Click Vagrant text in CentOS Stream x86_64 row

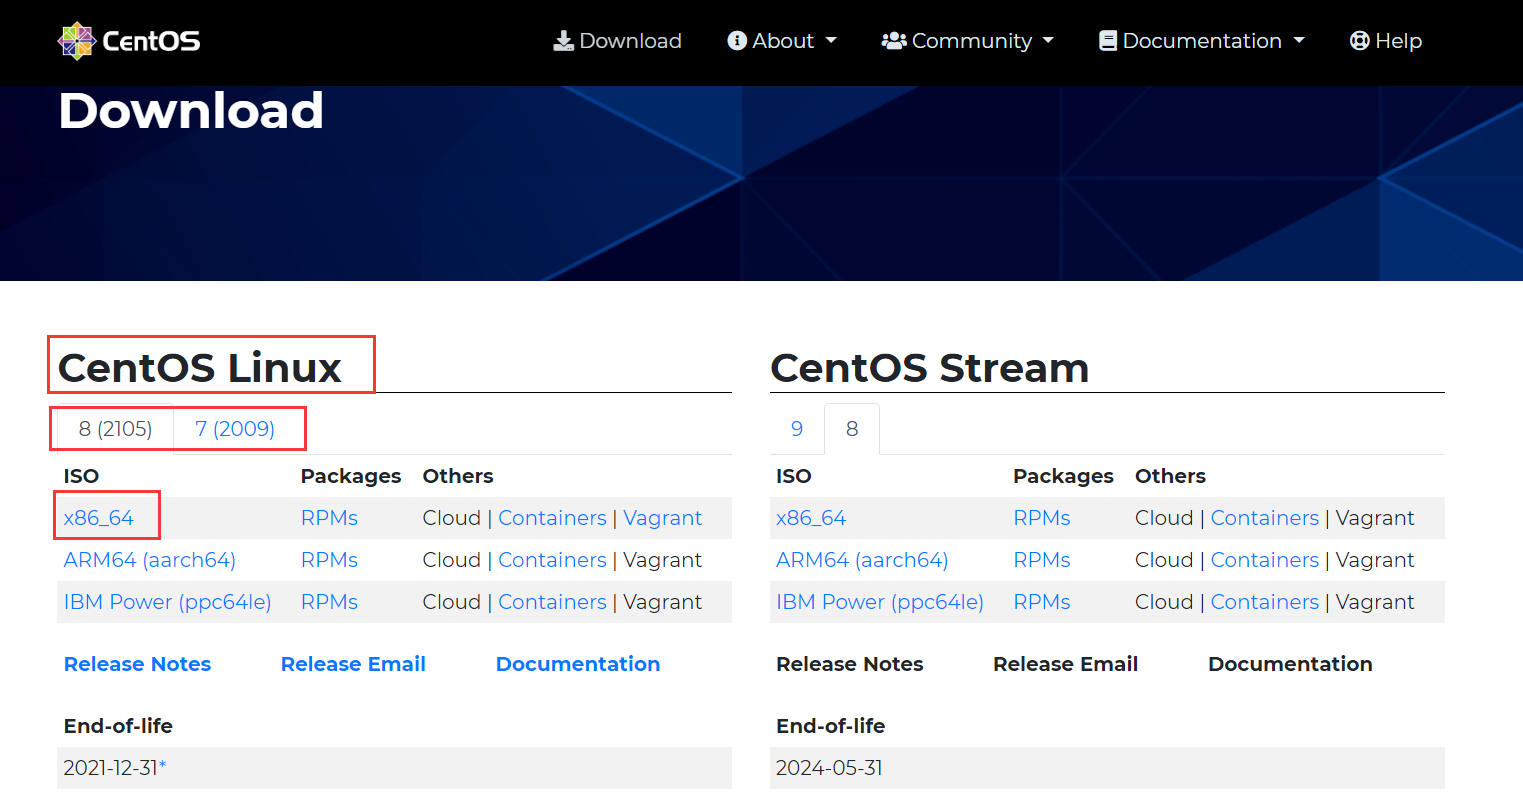pyautogui.click(x=1375, y=518)
